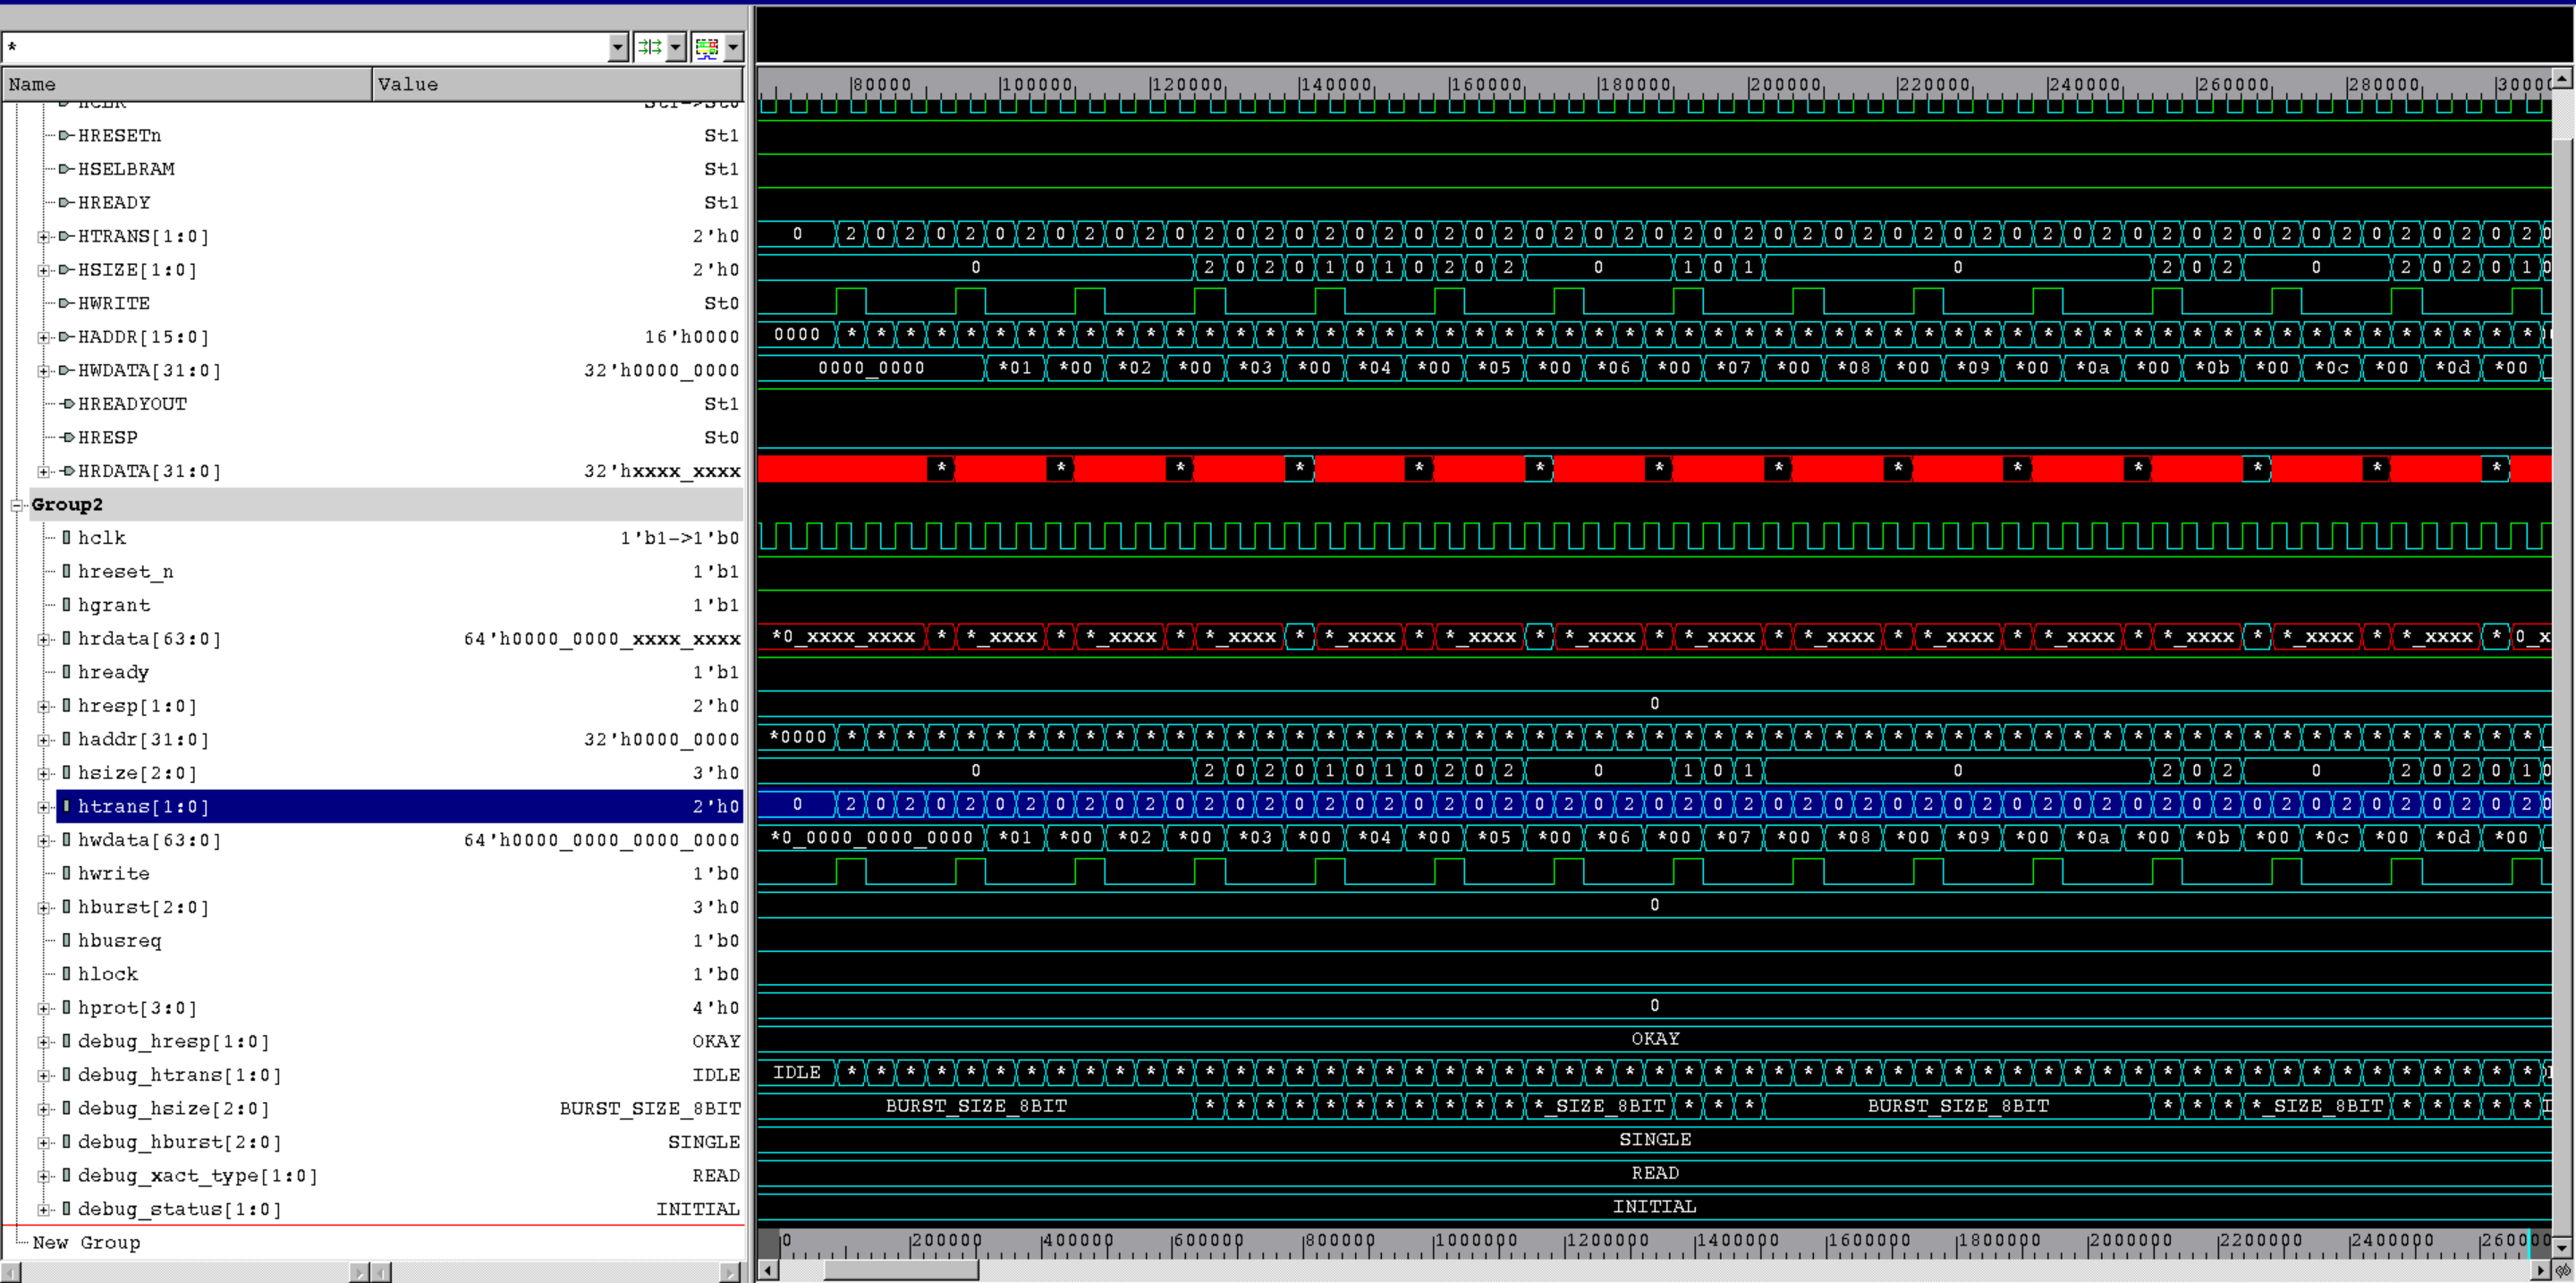Click the HRESETn input port icon
The image size is (2576, 1283).
click(66, 135)
